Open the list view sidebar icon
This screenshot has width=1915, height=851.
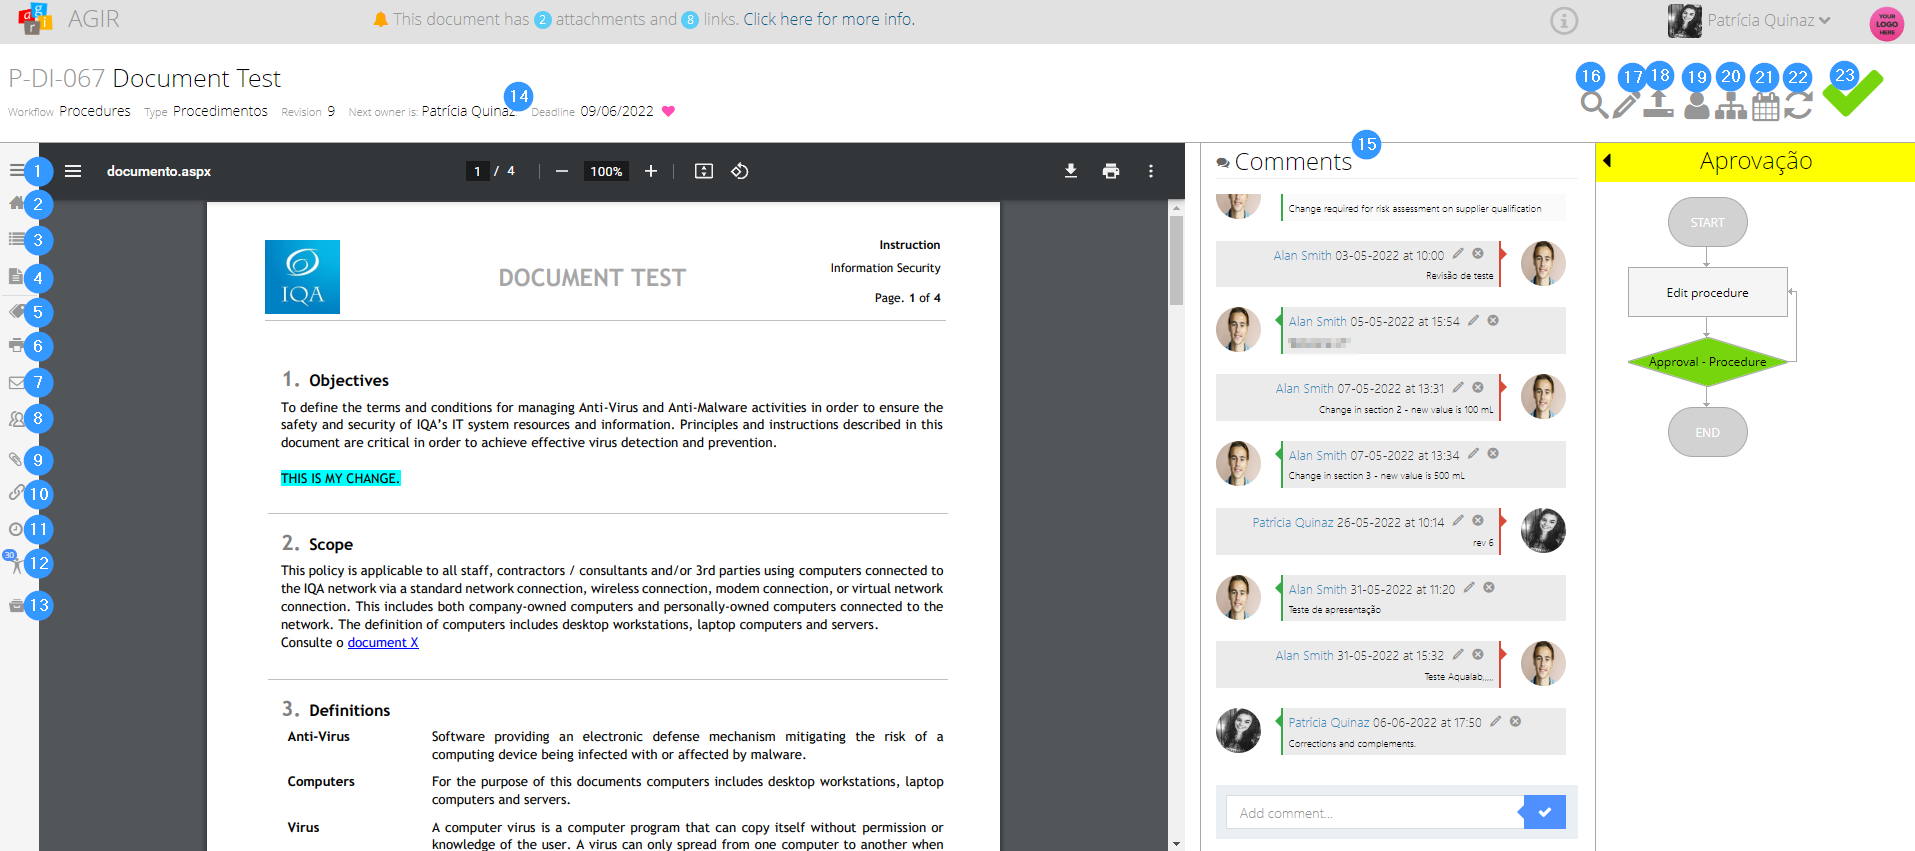16,239
